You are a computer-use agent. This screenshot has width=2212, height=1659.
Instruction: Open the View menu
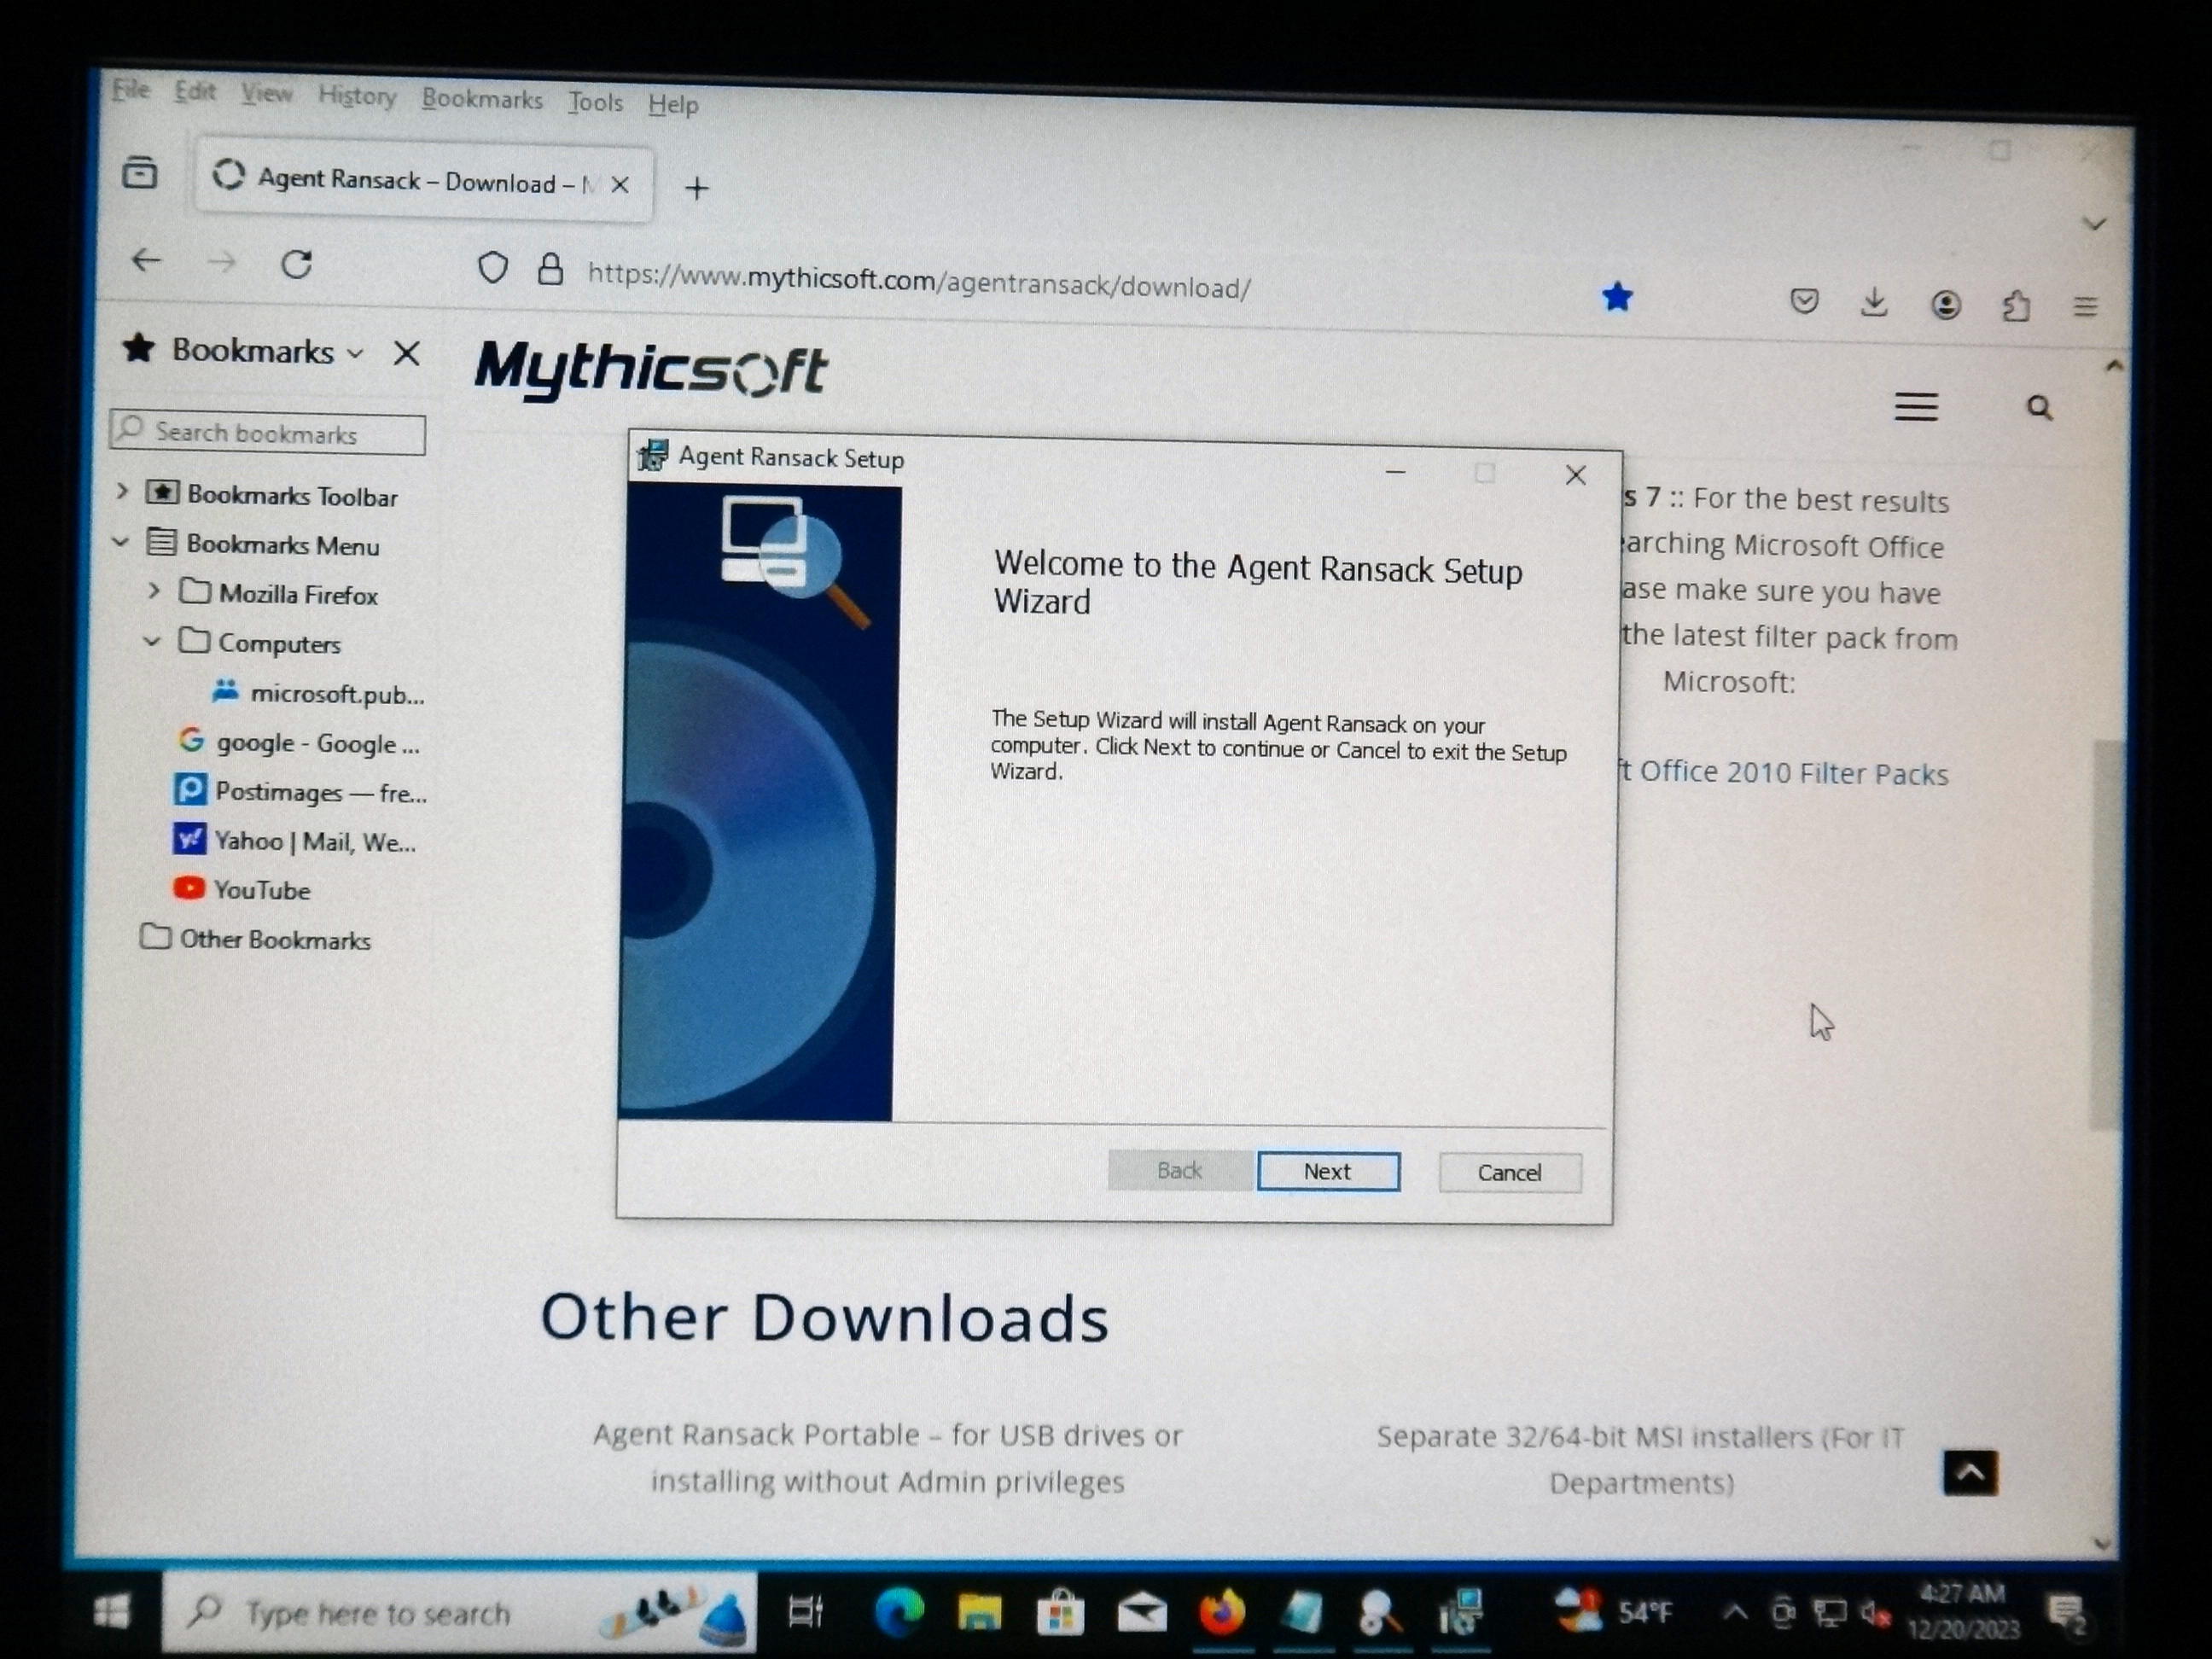coord(266,94)
